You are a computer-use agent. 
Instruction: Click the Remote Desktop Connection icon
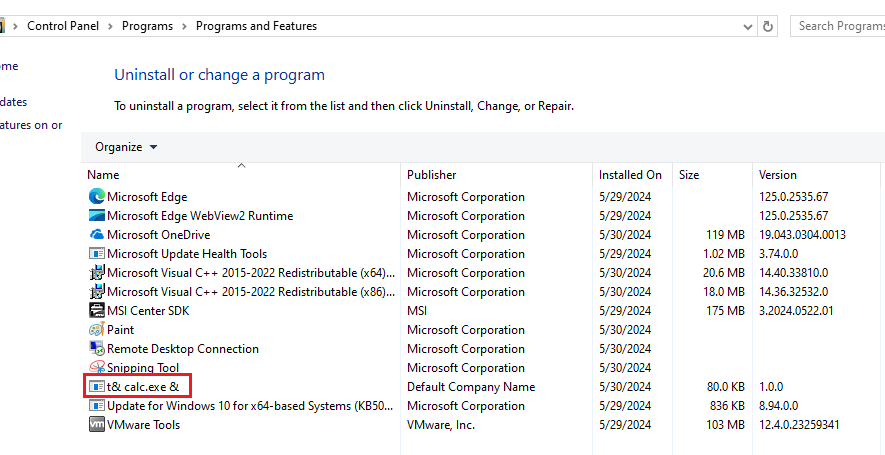[x=97, y=349]
